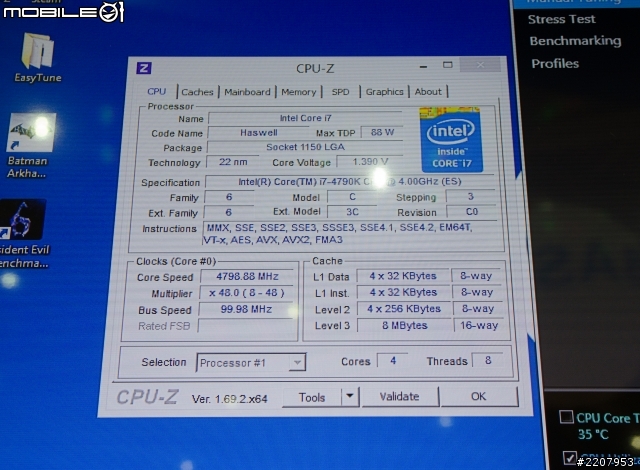
Task: Click the Specification field i7-4790K
Action: click(x=349, y=182)
